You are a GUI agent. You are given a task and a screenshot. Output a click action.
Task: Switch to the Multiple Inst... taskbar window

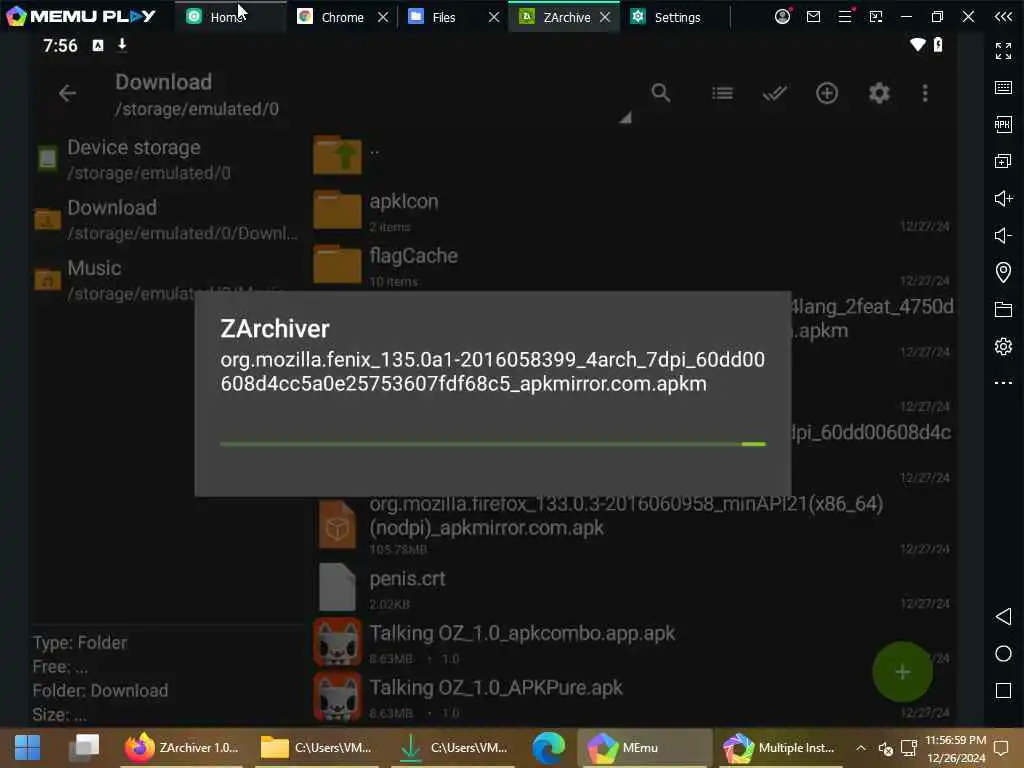[x=781, y=748]
